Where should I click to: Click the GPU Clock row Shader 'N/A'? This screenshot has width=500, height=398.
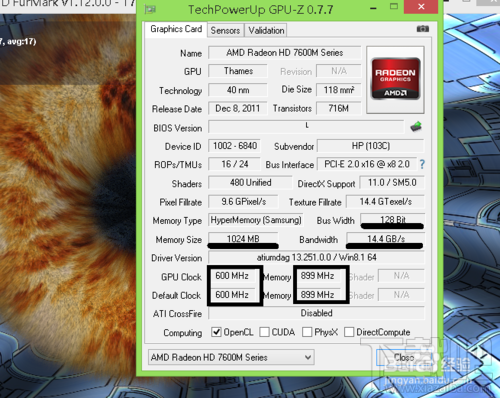pyautogui.click(x=401, y=276)
